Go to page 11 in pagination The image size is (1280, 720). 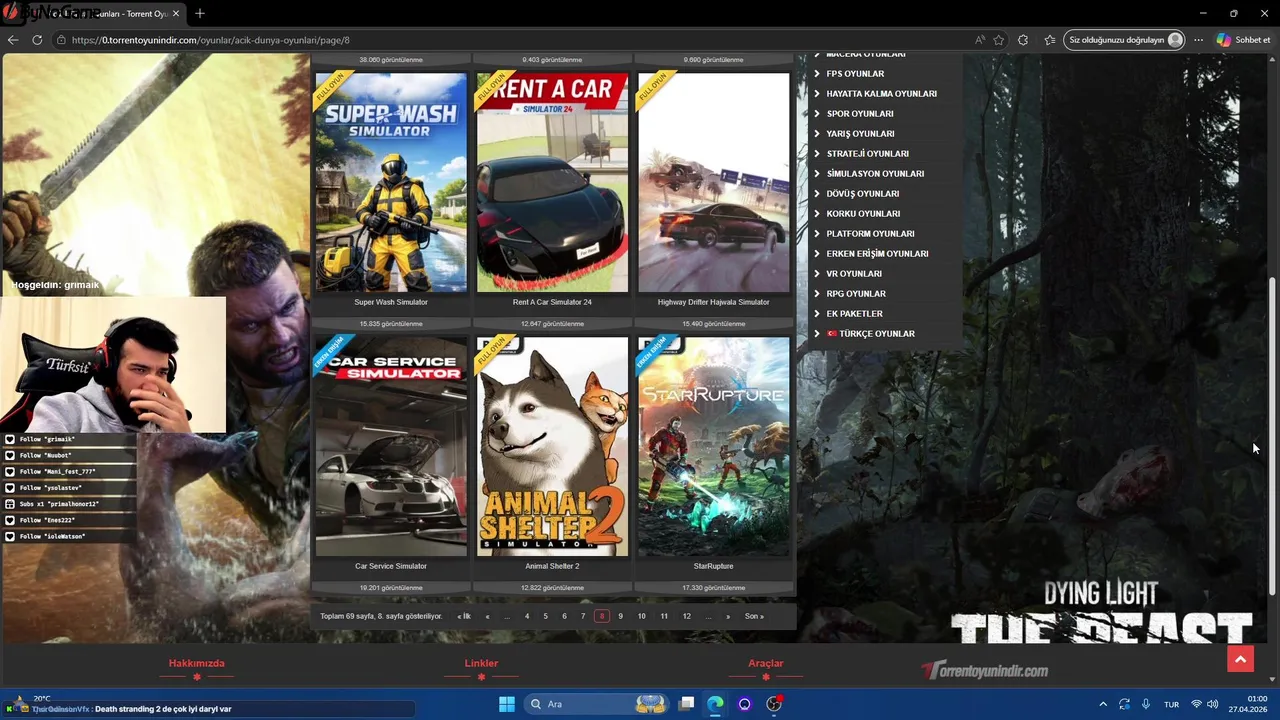click(664, 616)
